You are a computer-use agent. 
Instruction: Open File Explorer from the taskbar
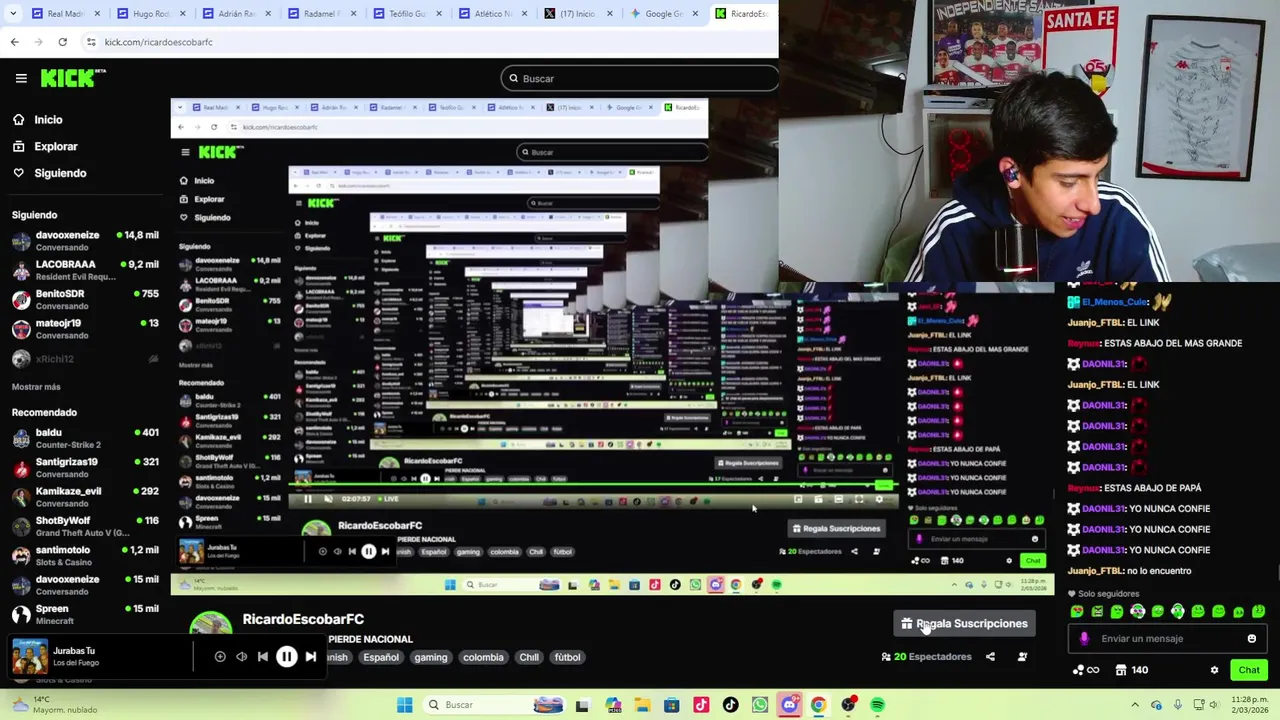click(x=642, y=705)
